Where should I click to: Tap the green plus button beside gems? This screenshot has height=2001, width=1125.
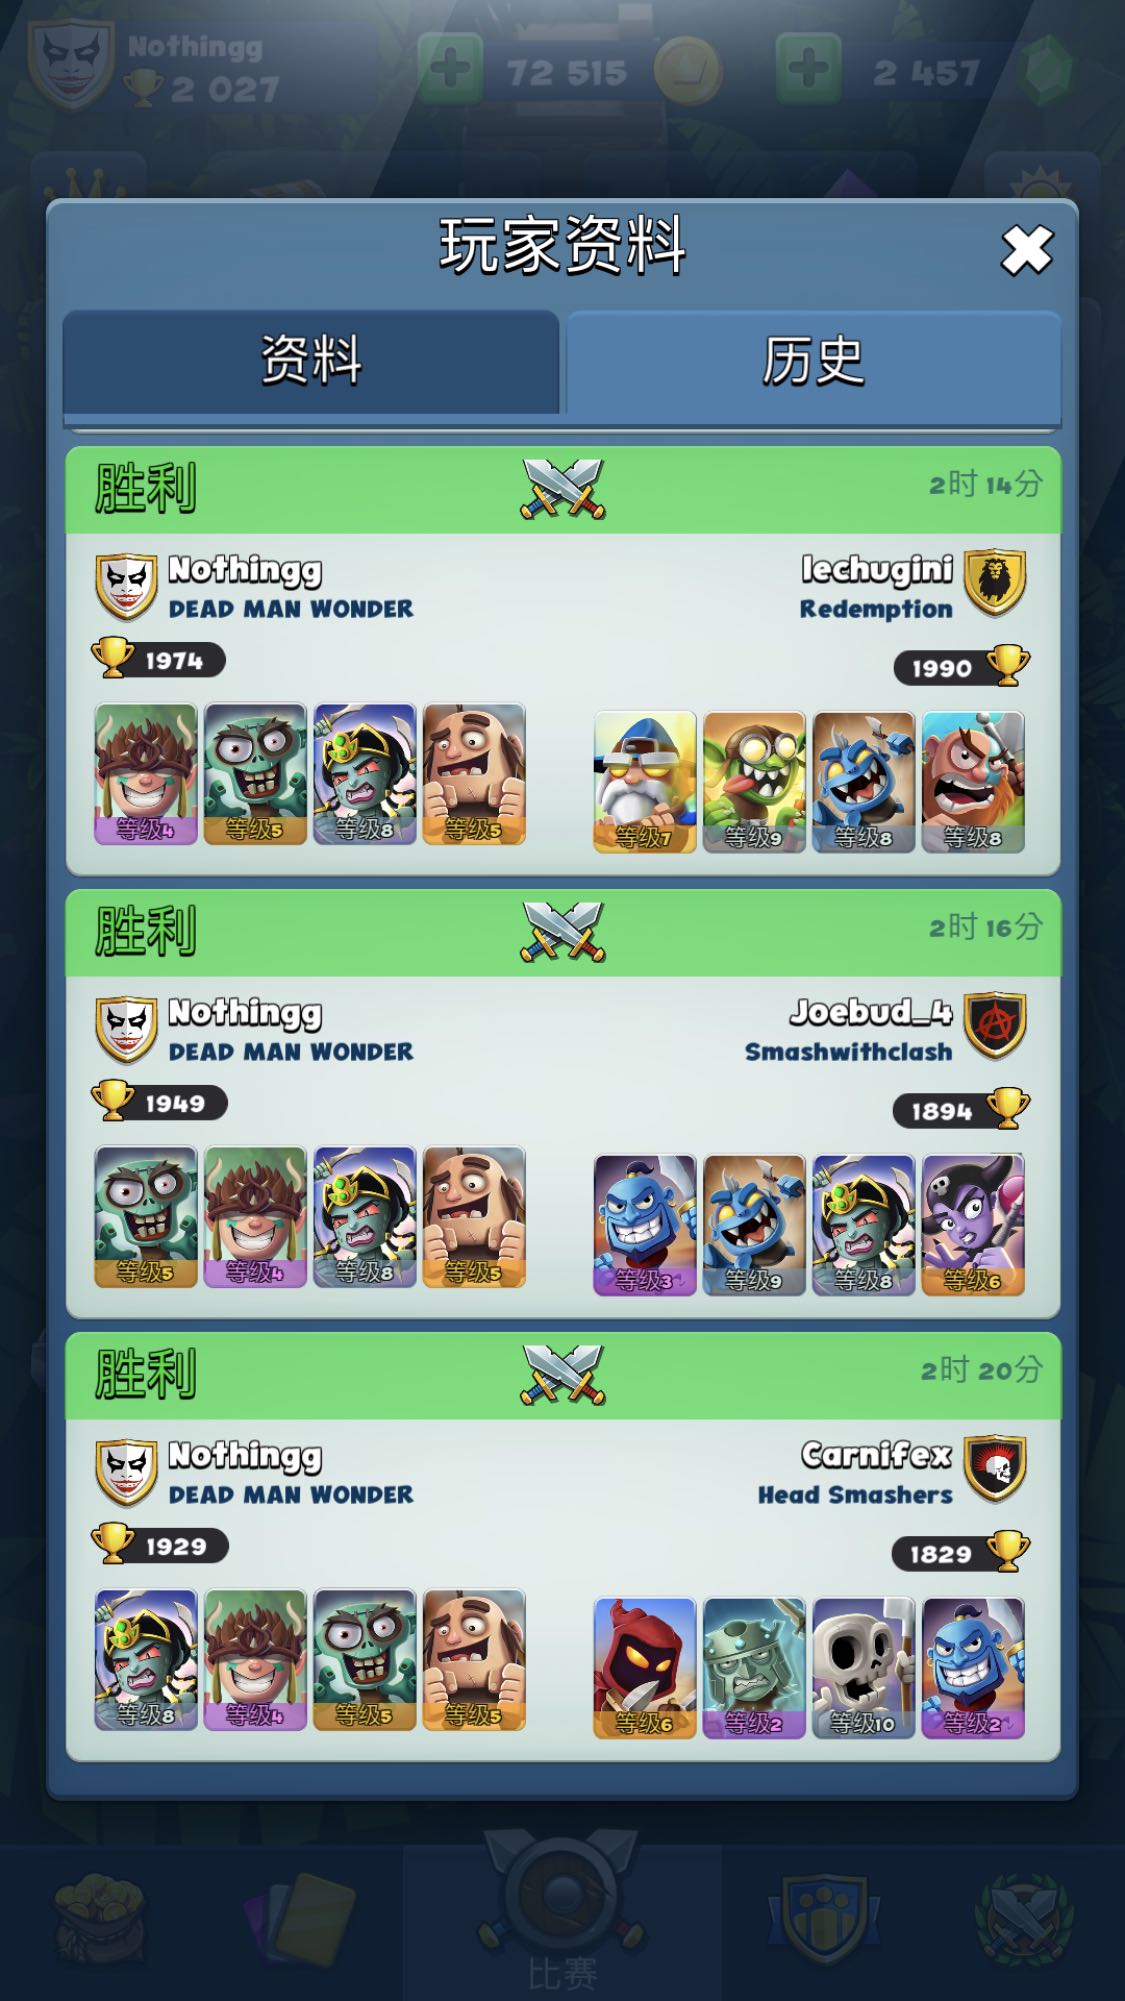(808, 70)
